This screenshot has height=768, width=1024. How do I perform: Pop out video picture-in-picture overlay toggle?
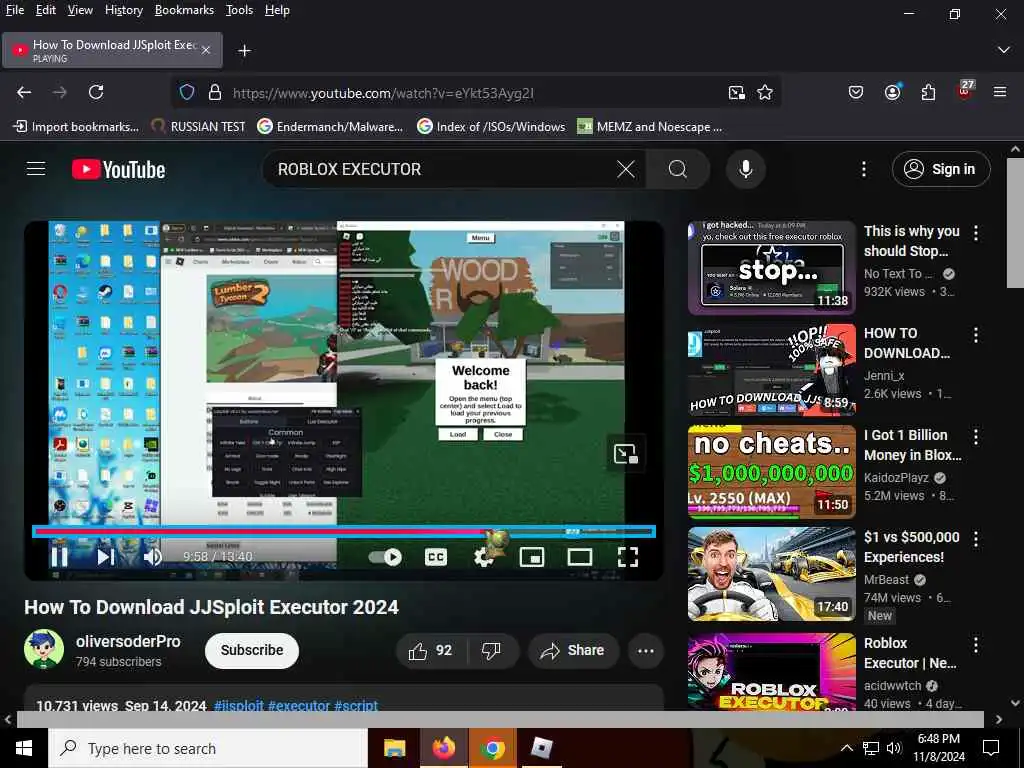tap(626, 453)
